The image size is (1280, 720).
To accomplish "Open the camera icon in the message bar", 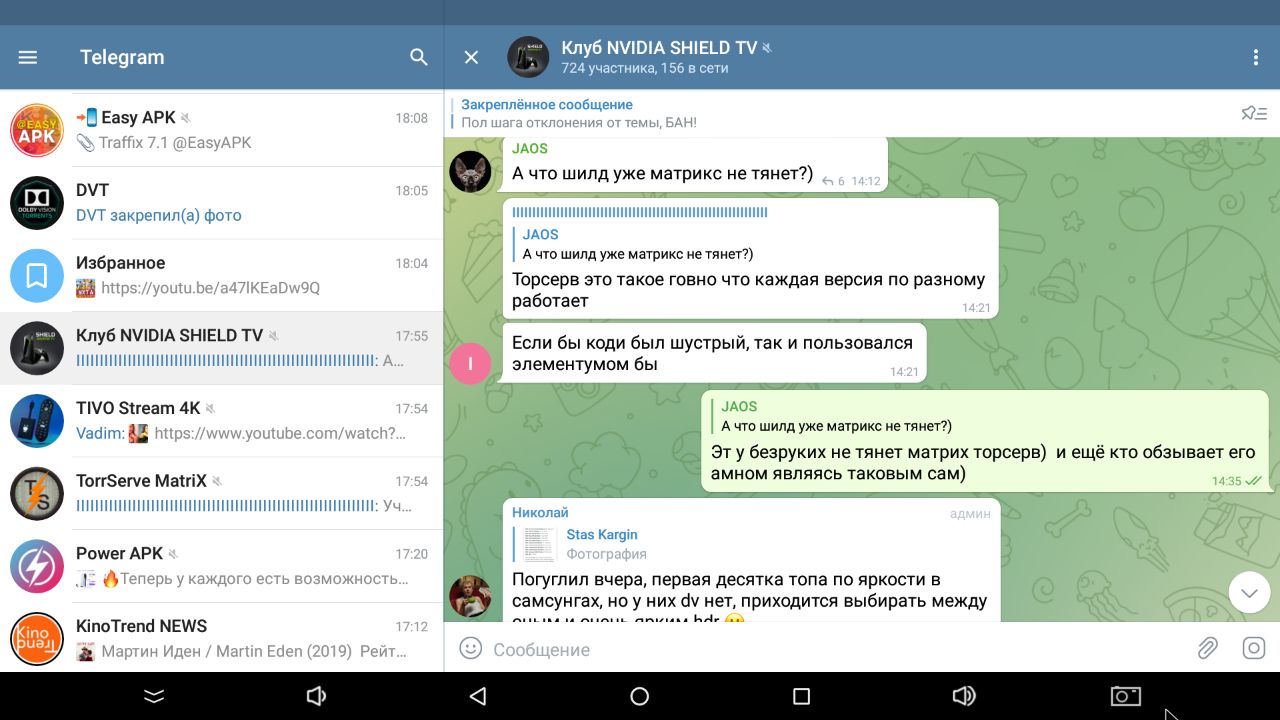I will pyautogui.click(x=1254, y=648).
